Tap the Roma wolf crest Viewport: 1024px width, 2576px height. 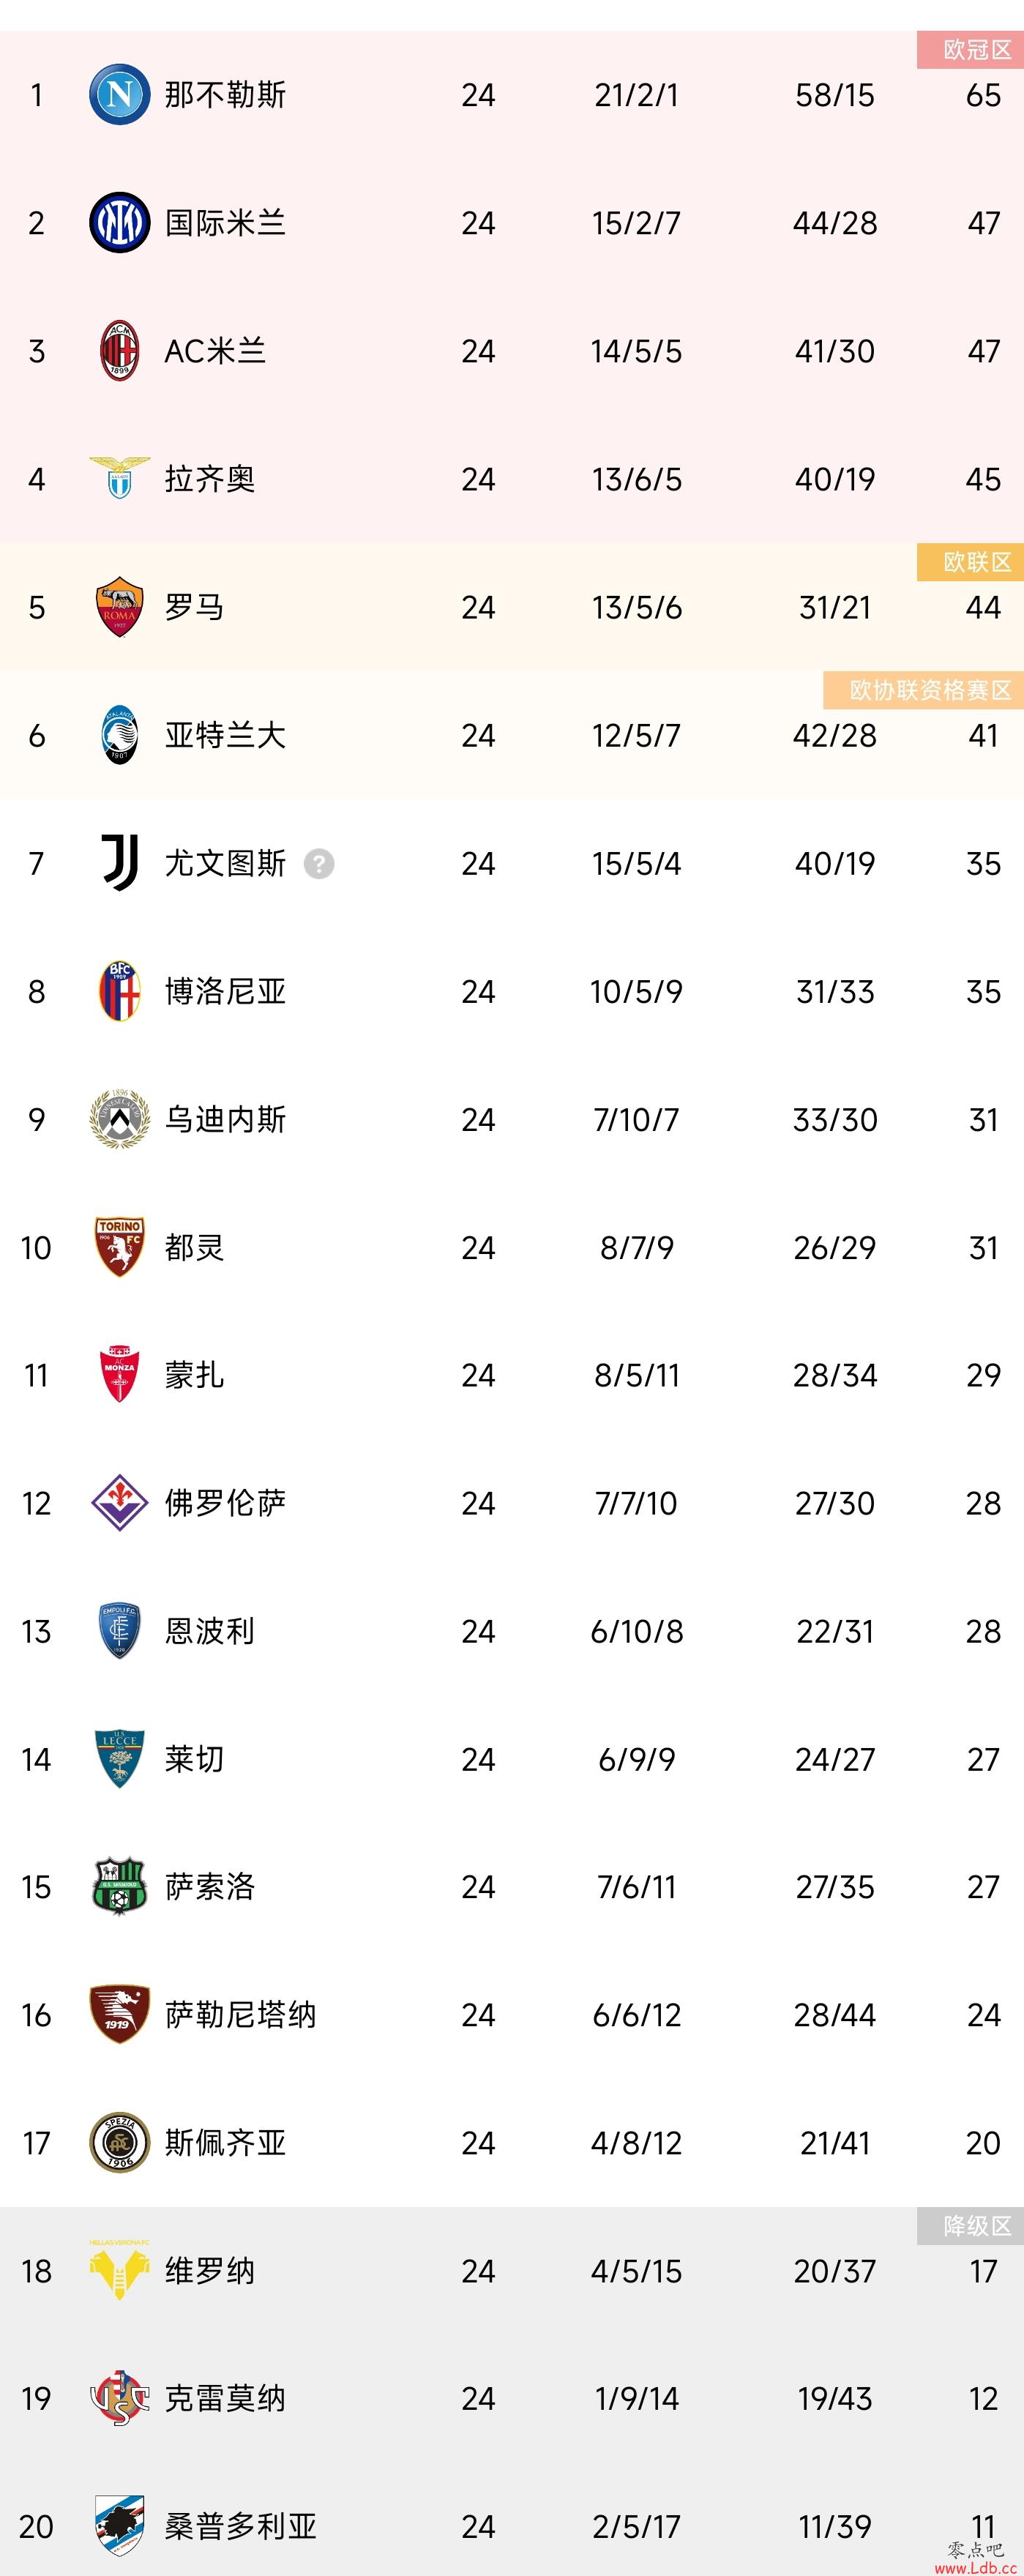click(x=120, y=607)
